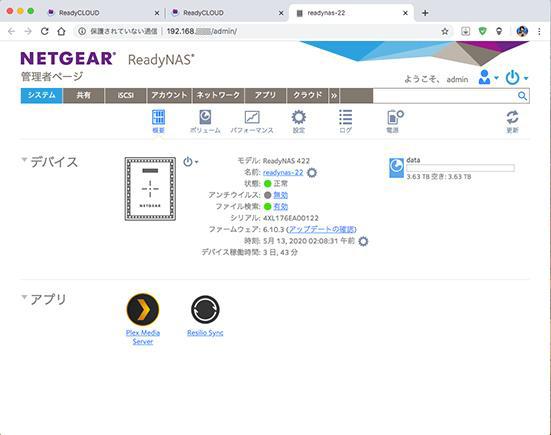Open device power dropdown beside NAS image

point(190,162)
